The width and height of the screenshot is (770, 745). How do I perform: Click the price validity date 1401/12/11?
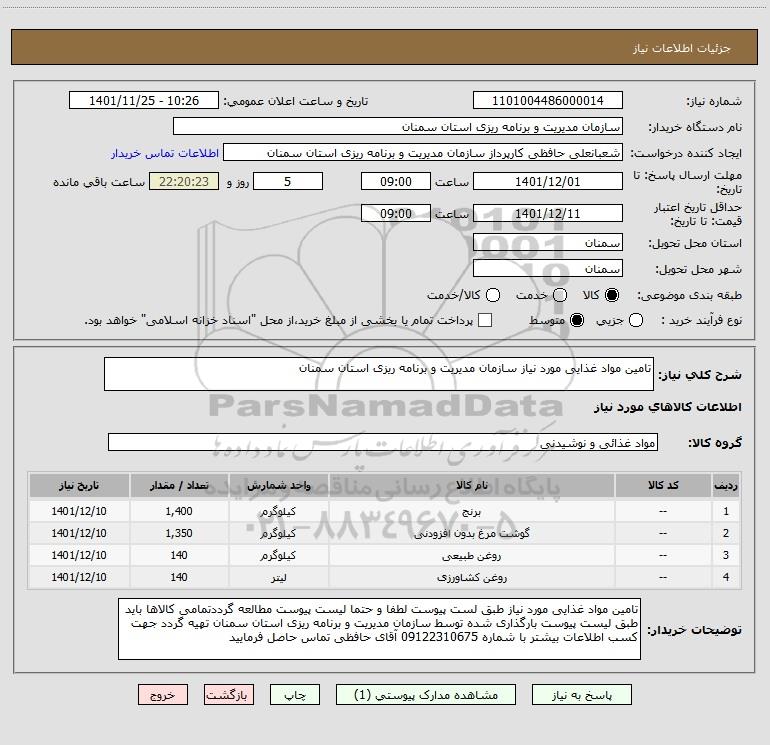point(548,213)
